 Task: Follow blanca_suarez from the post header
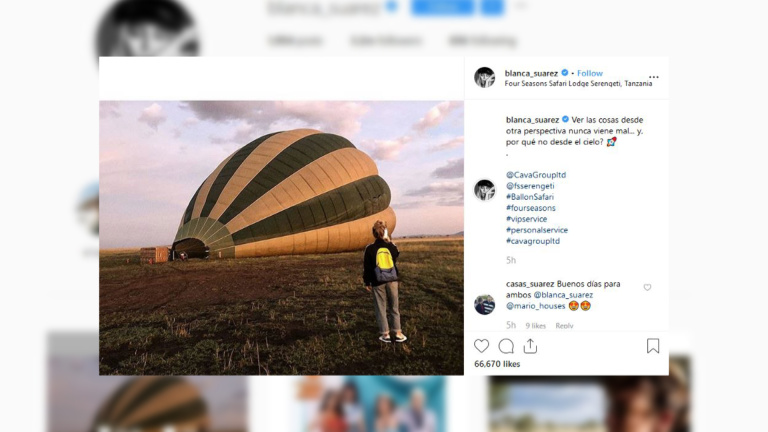[590, 73]
